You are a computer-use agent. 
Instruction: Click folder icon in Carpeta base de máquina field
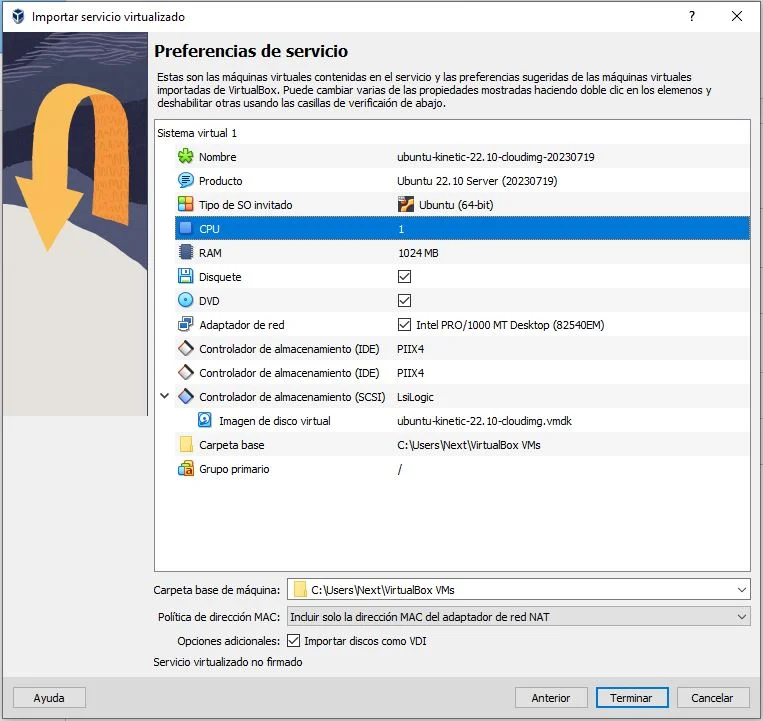[x=300, y=590]
